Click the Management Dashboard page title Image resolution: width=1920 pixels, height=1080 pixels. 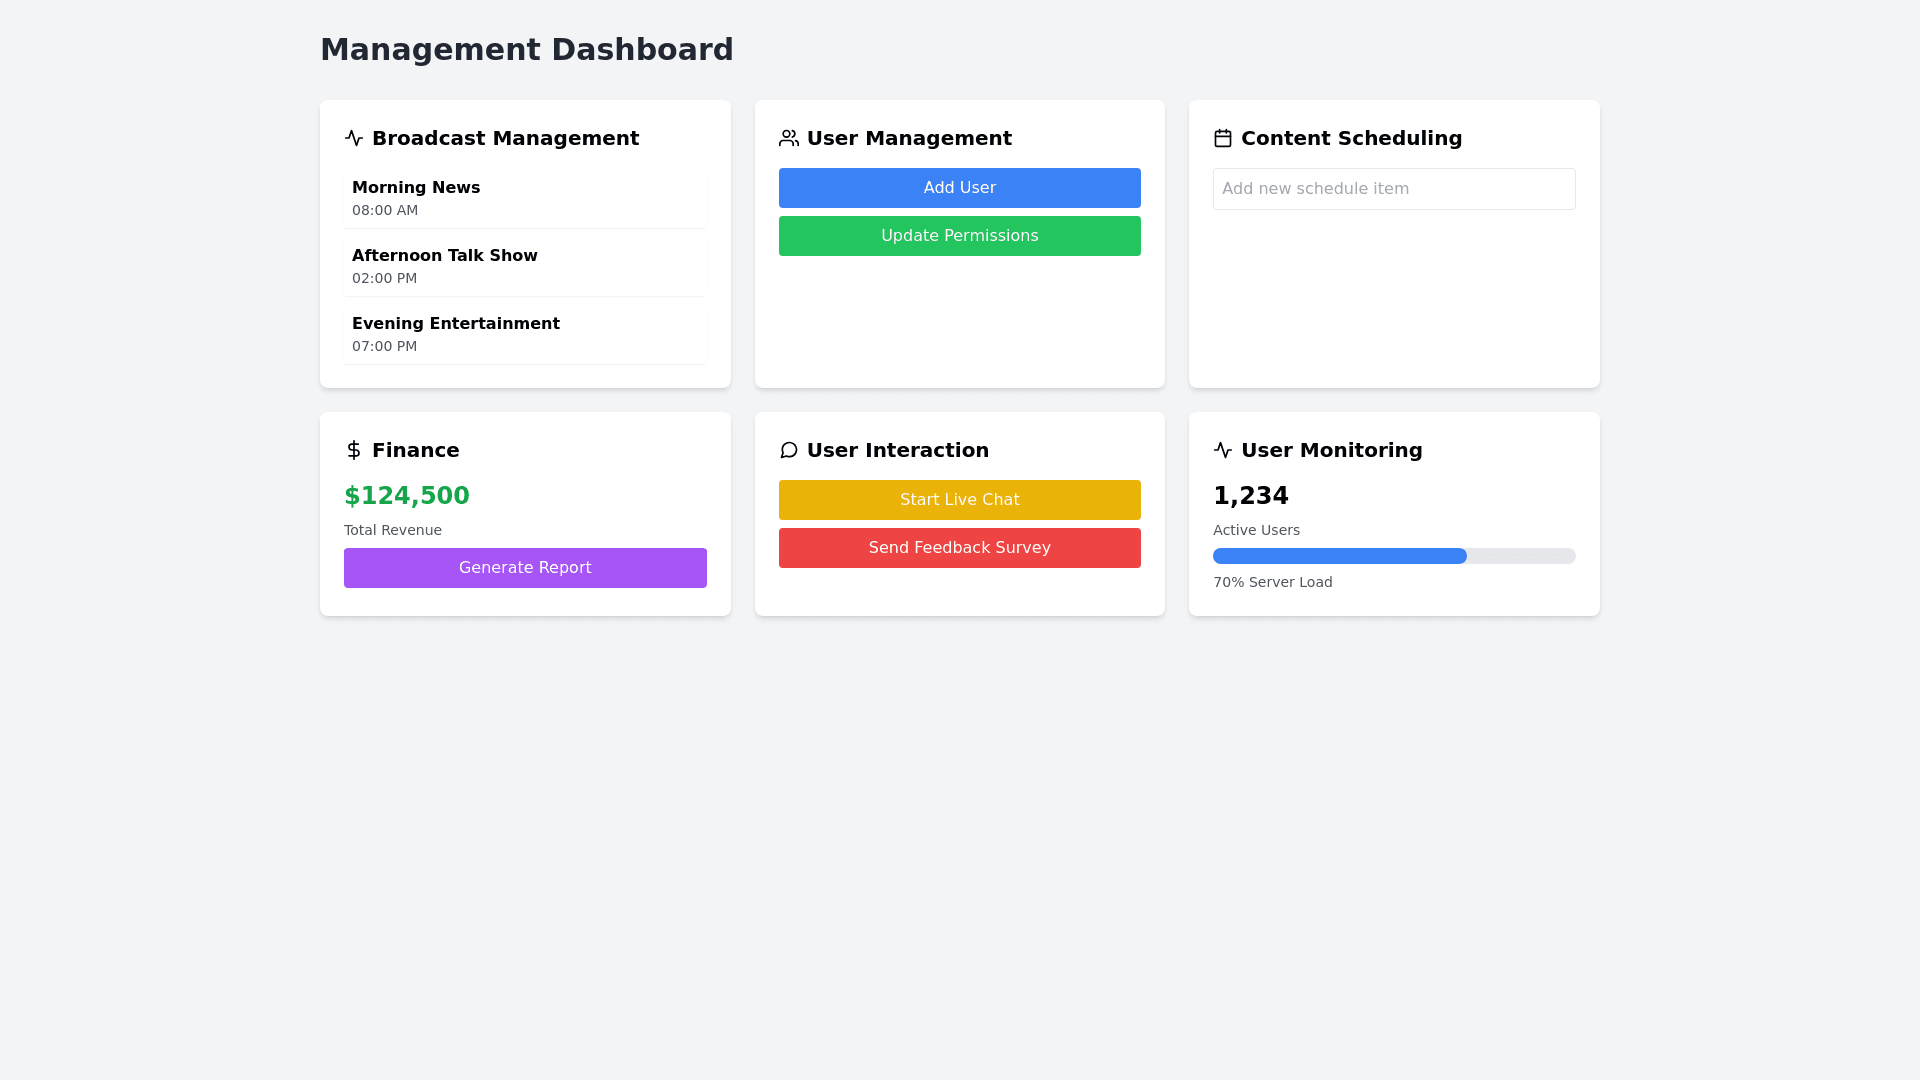point(527,49)
